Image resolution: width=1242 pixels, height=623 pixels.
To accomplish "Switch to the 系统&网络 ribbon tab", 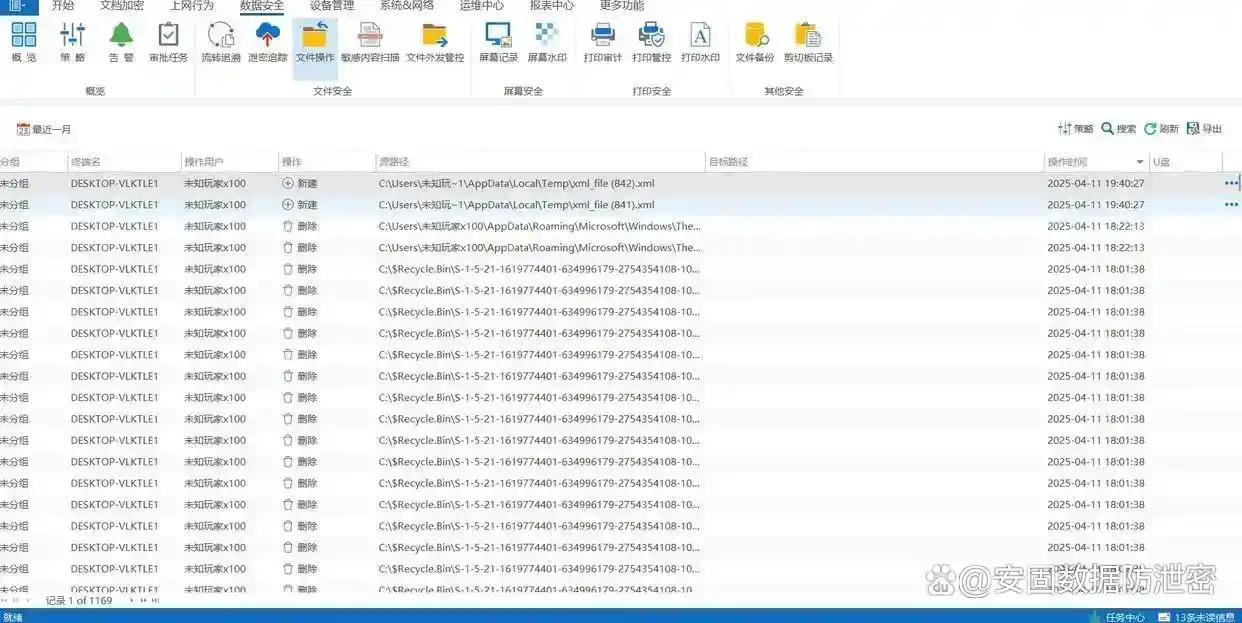I will click(406, 6).
